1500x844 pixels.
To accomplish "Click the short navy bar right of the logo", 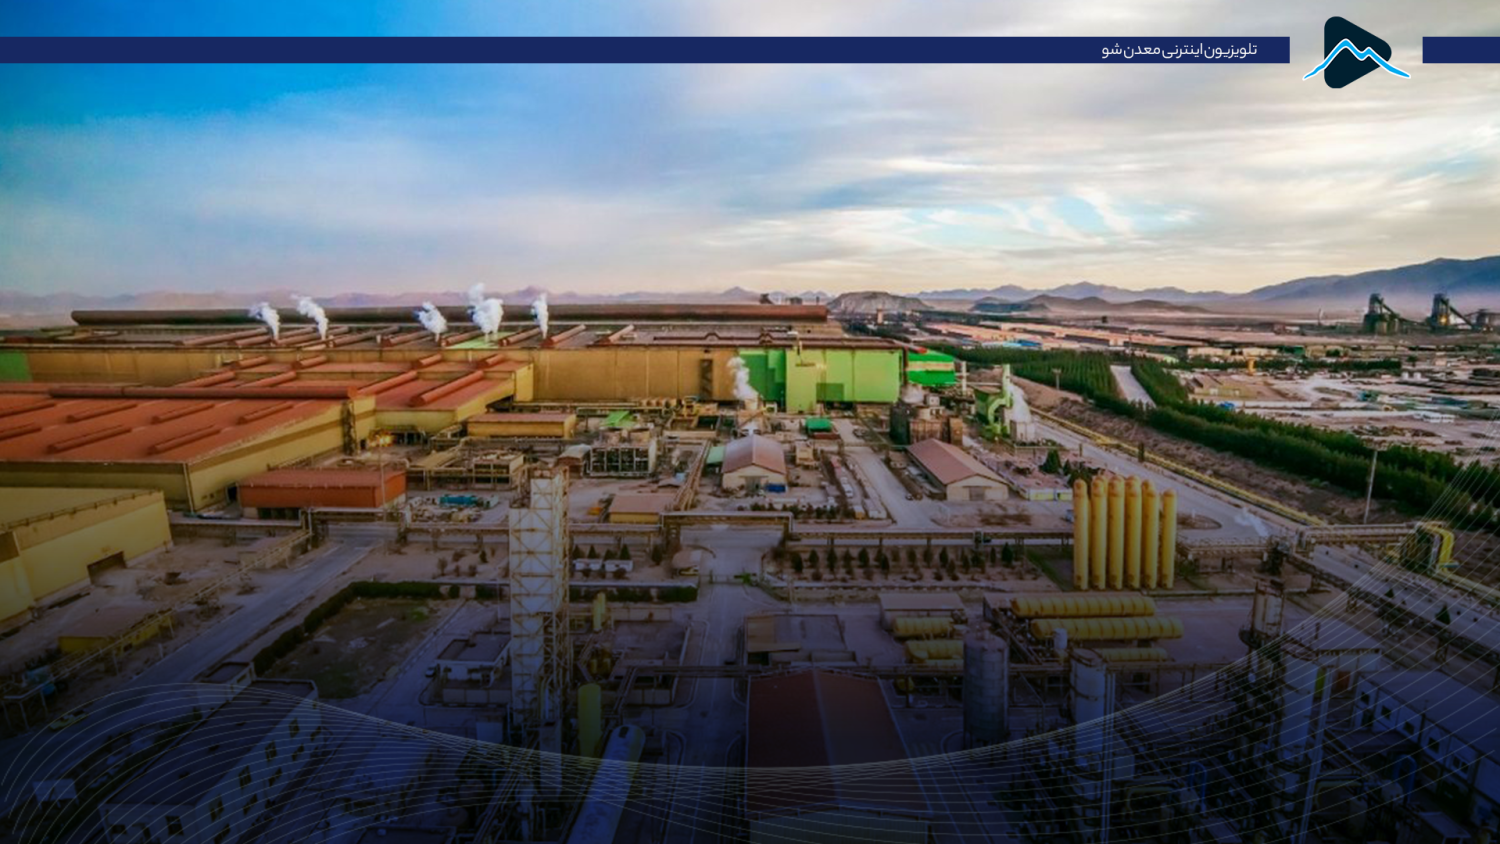I will coord(1460,50).
